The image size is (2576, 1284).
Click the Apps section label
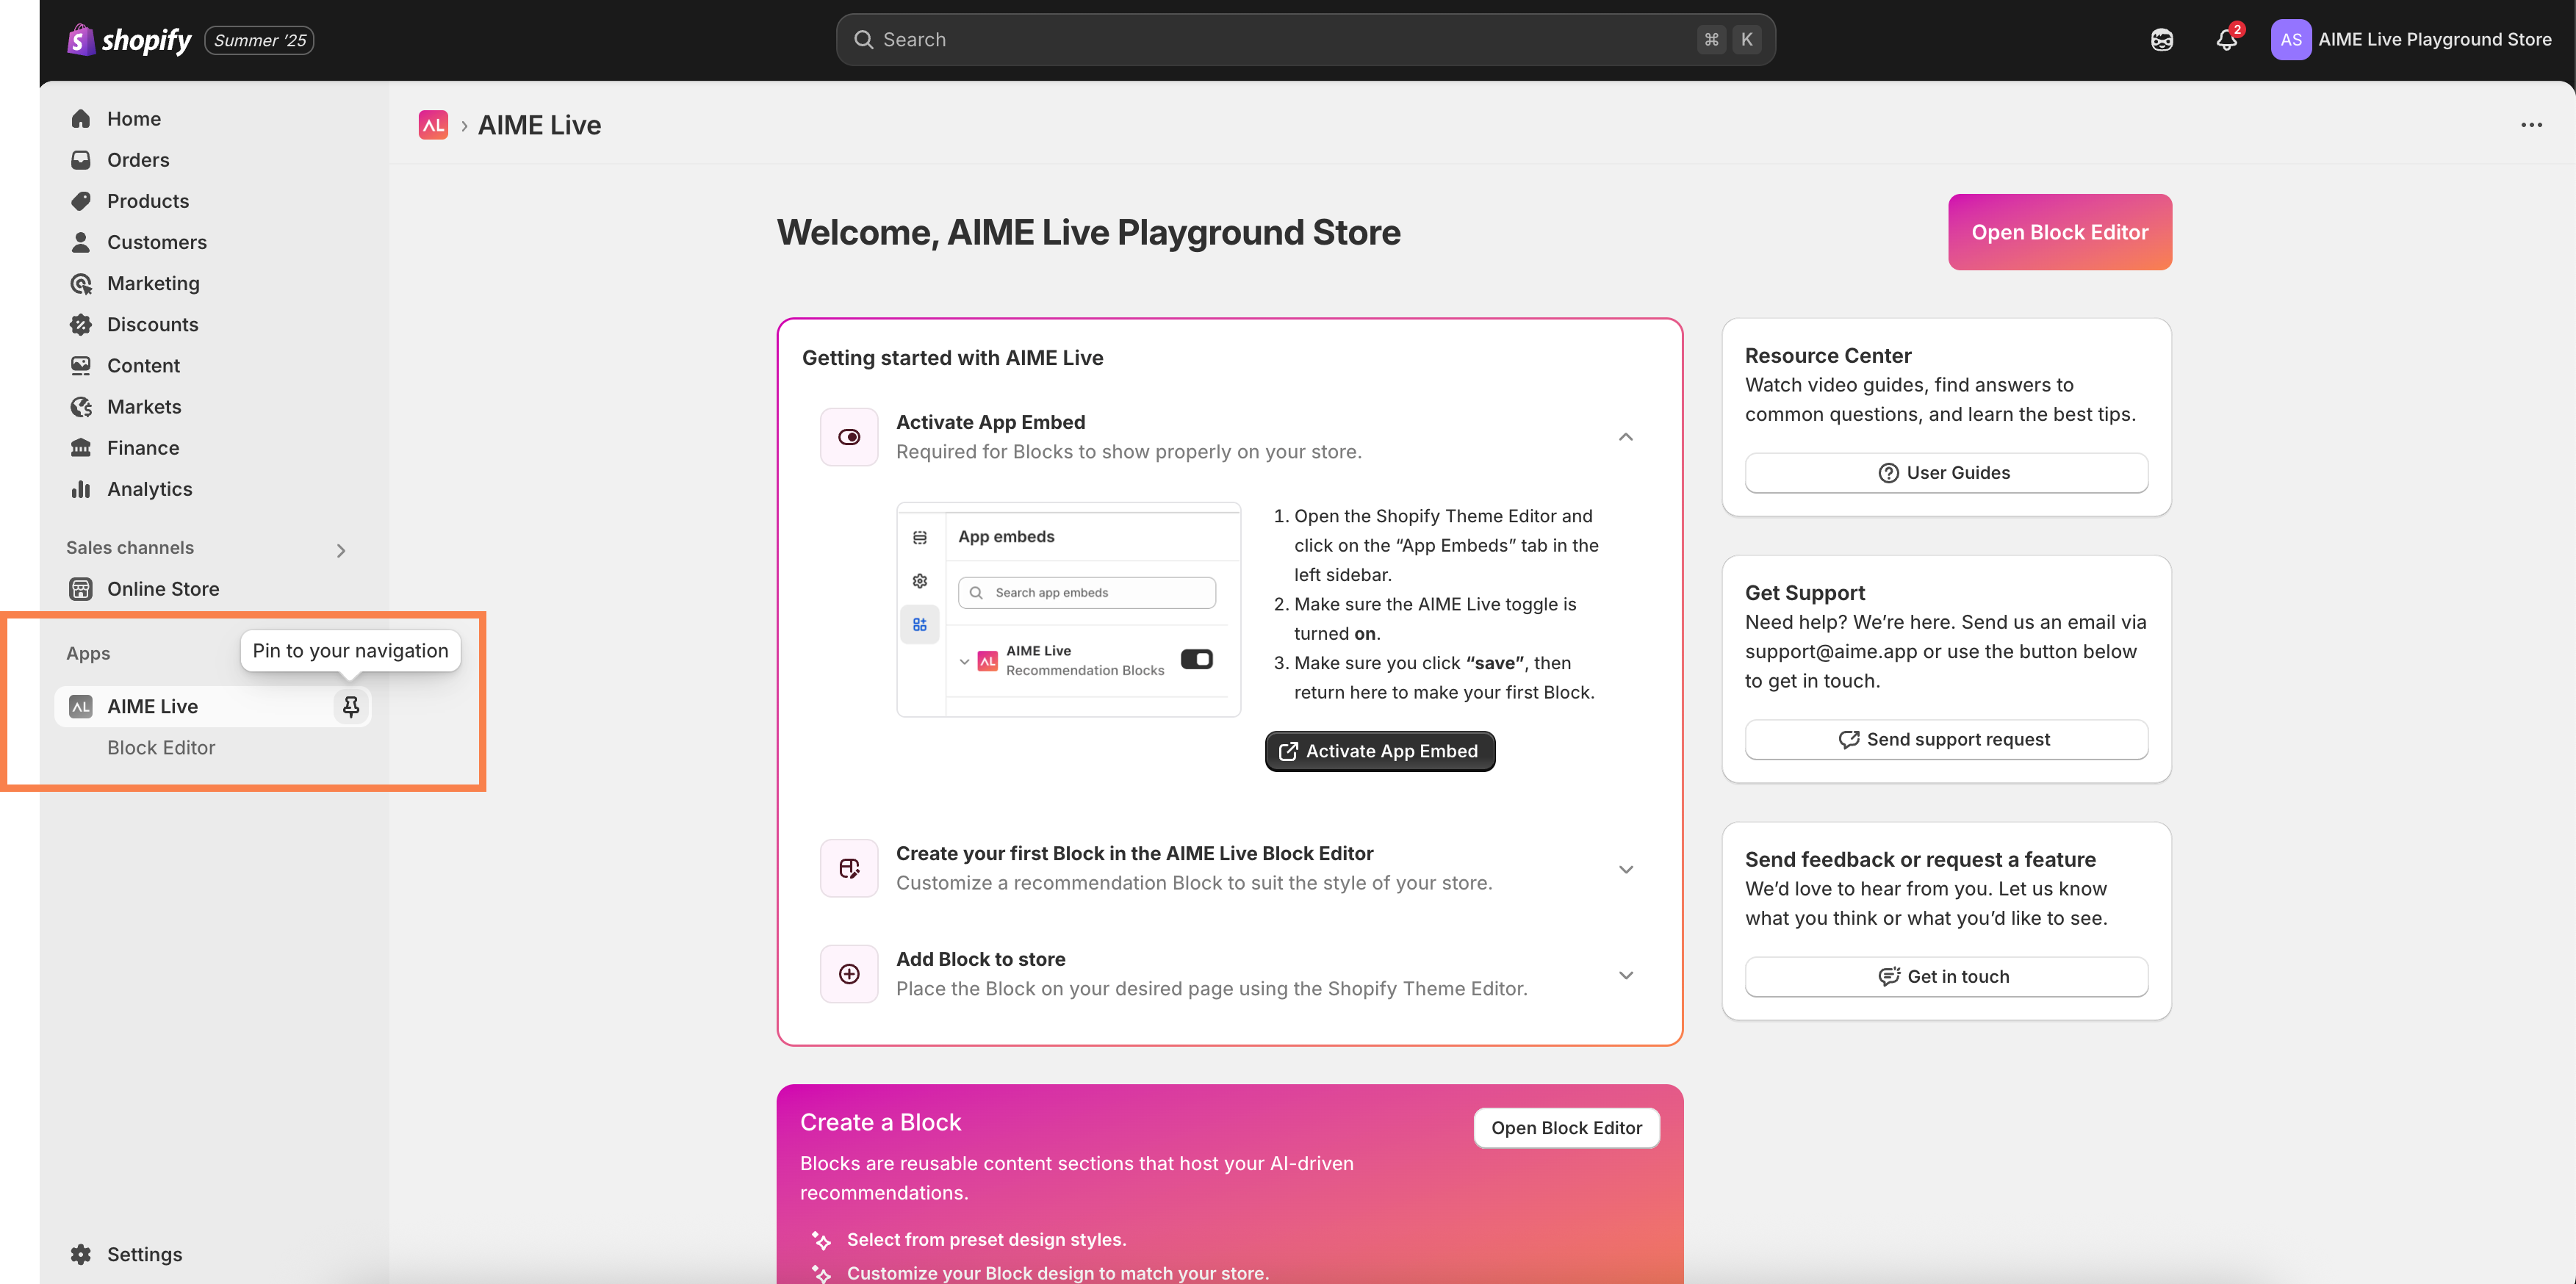pos(88,653)
